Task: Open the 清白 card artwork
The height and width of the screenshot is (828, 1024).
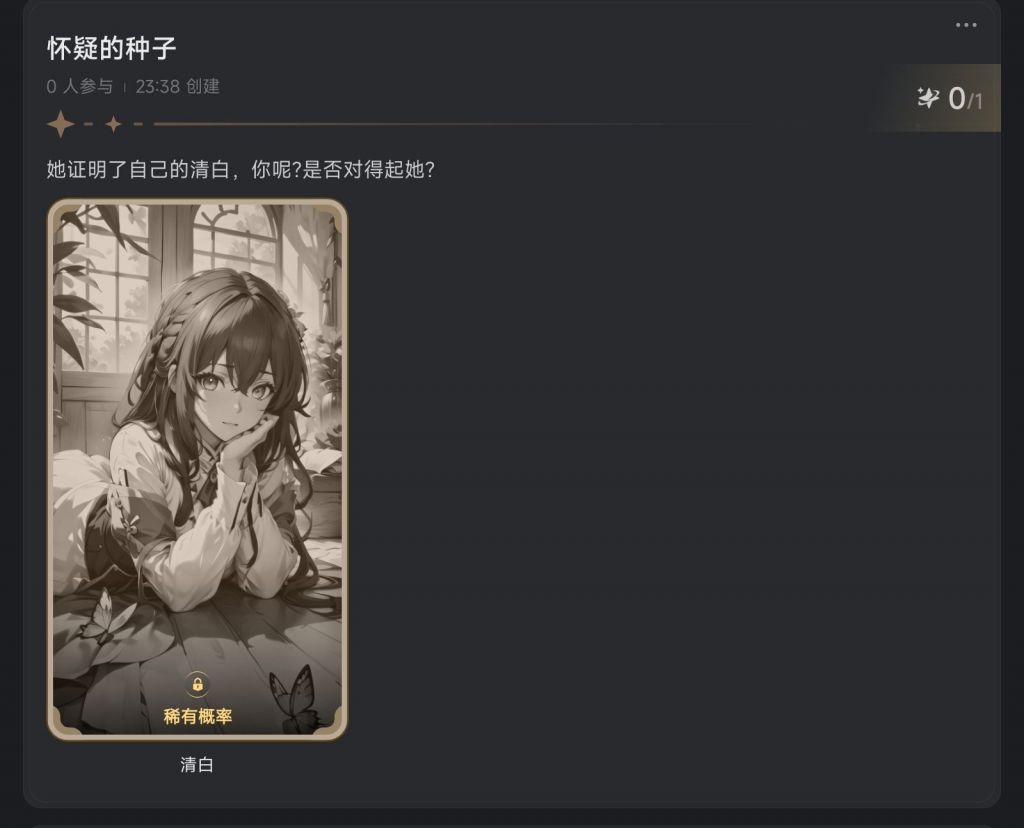Action: pyautogui.click(x=197, y=470)
